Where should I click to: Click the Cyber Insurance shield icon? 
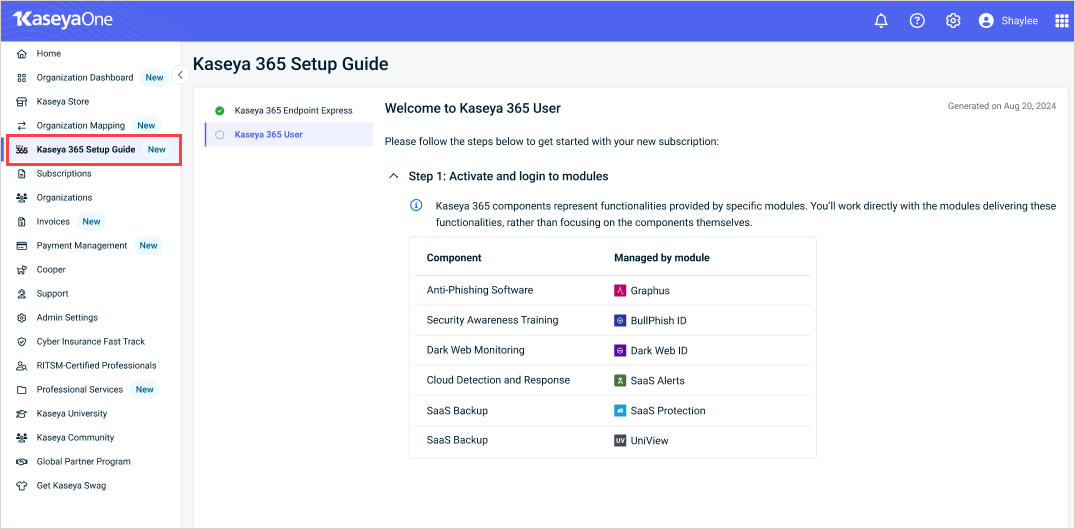click(22, 341)
